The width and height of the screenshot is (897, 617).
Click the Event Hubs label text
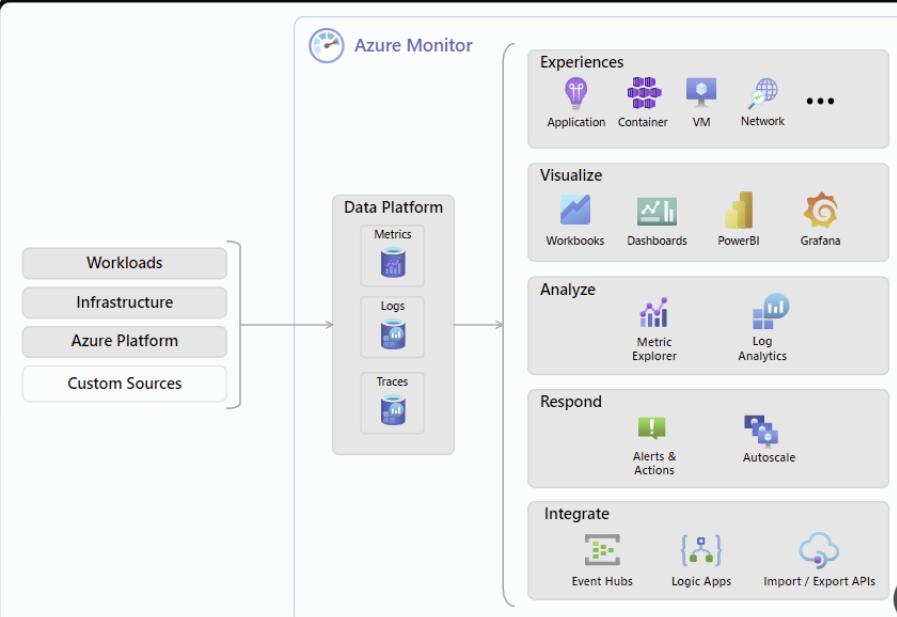pos(602,581)
